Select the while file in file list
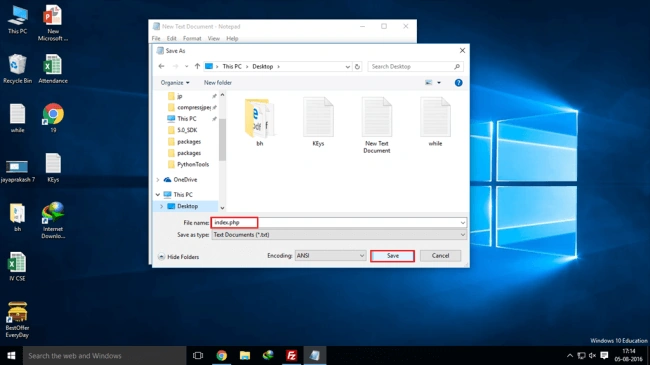 (x=435, y=122)
